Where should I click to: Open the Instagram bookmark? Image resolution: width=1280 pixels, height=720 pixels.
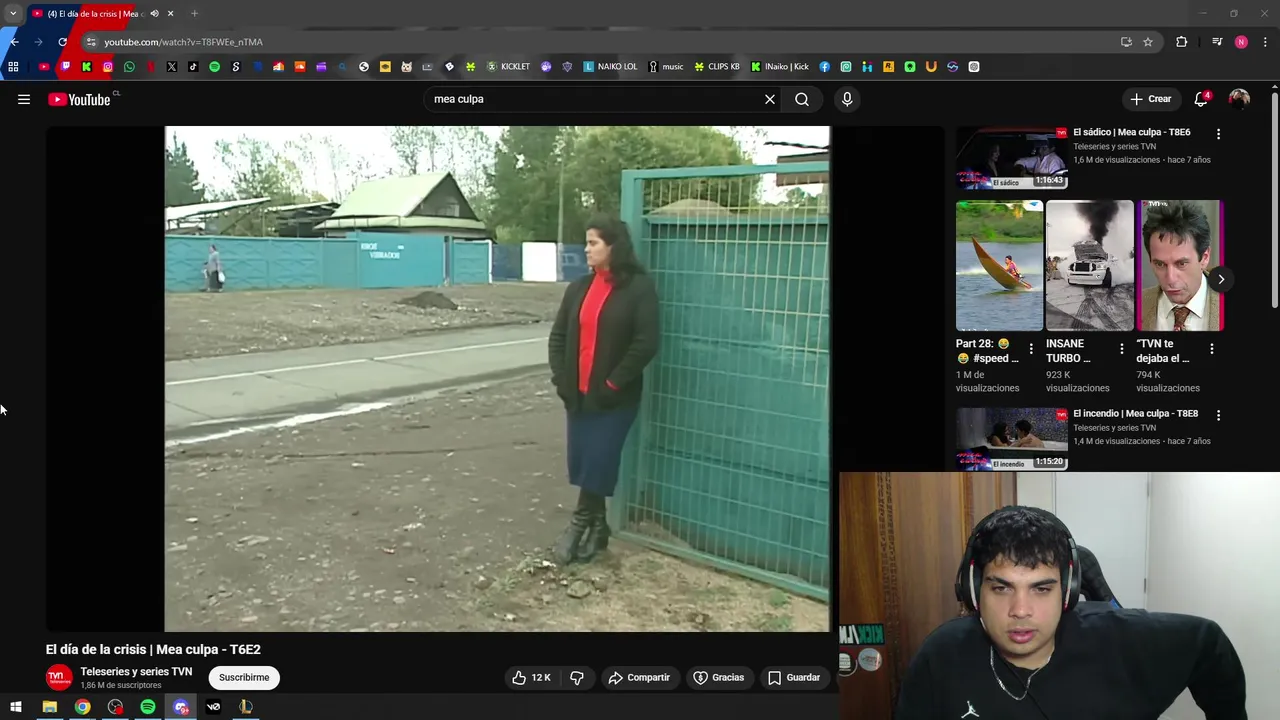[108, 67]
